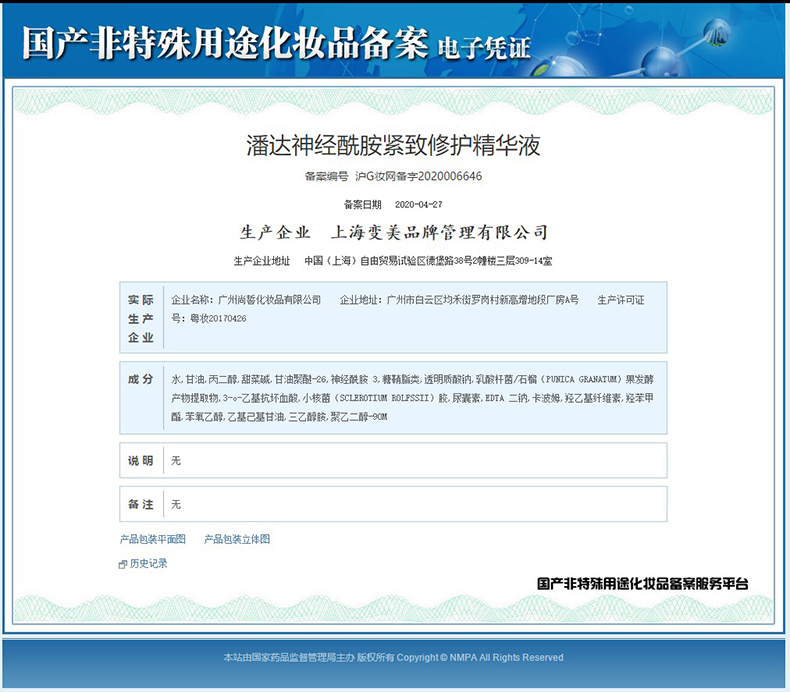Click the NMPA copyright footer text

coord(393,658)
